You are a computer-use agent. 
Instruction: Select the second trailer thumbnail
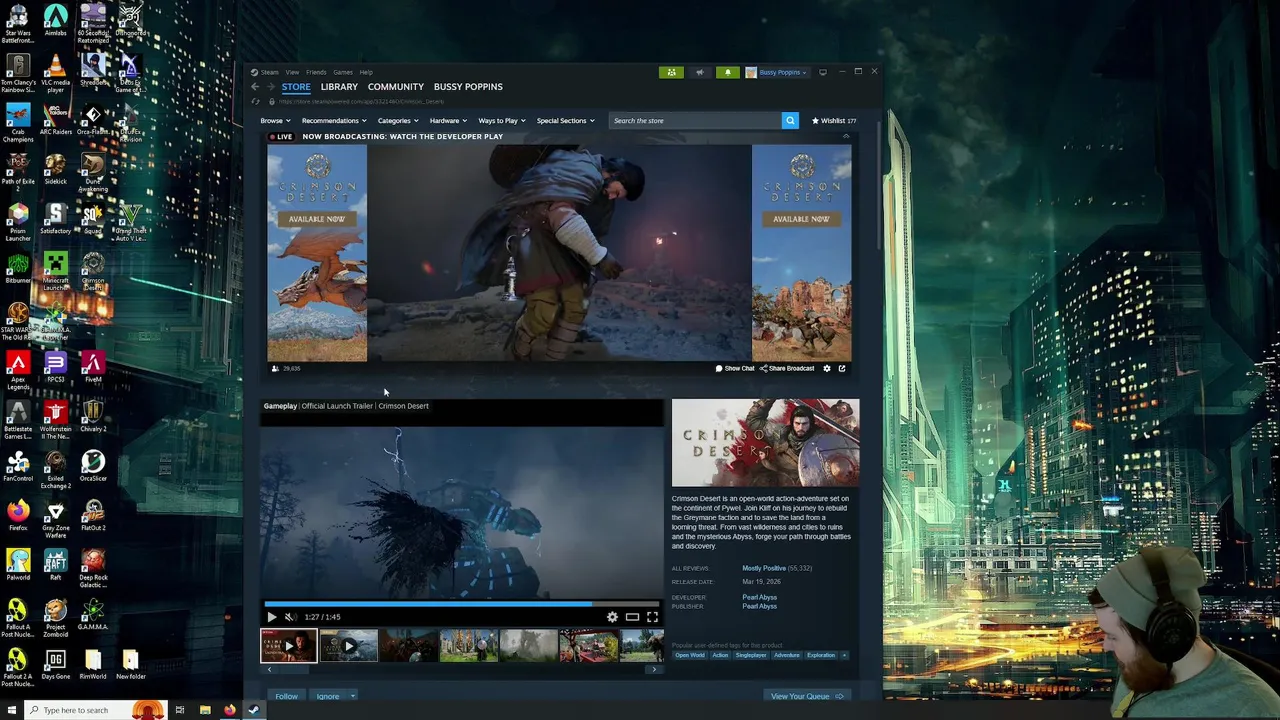(x=348, y=646)
